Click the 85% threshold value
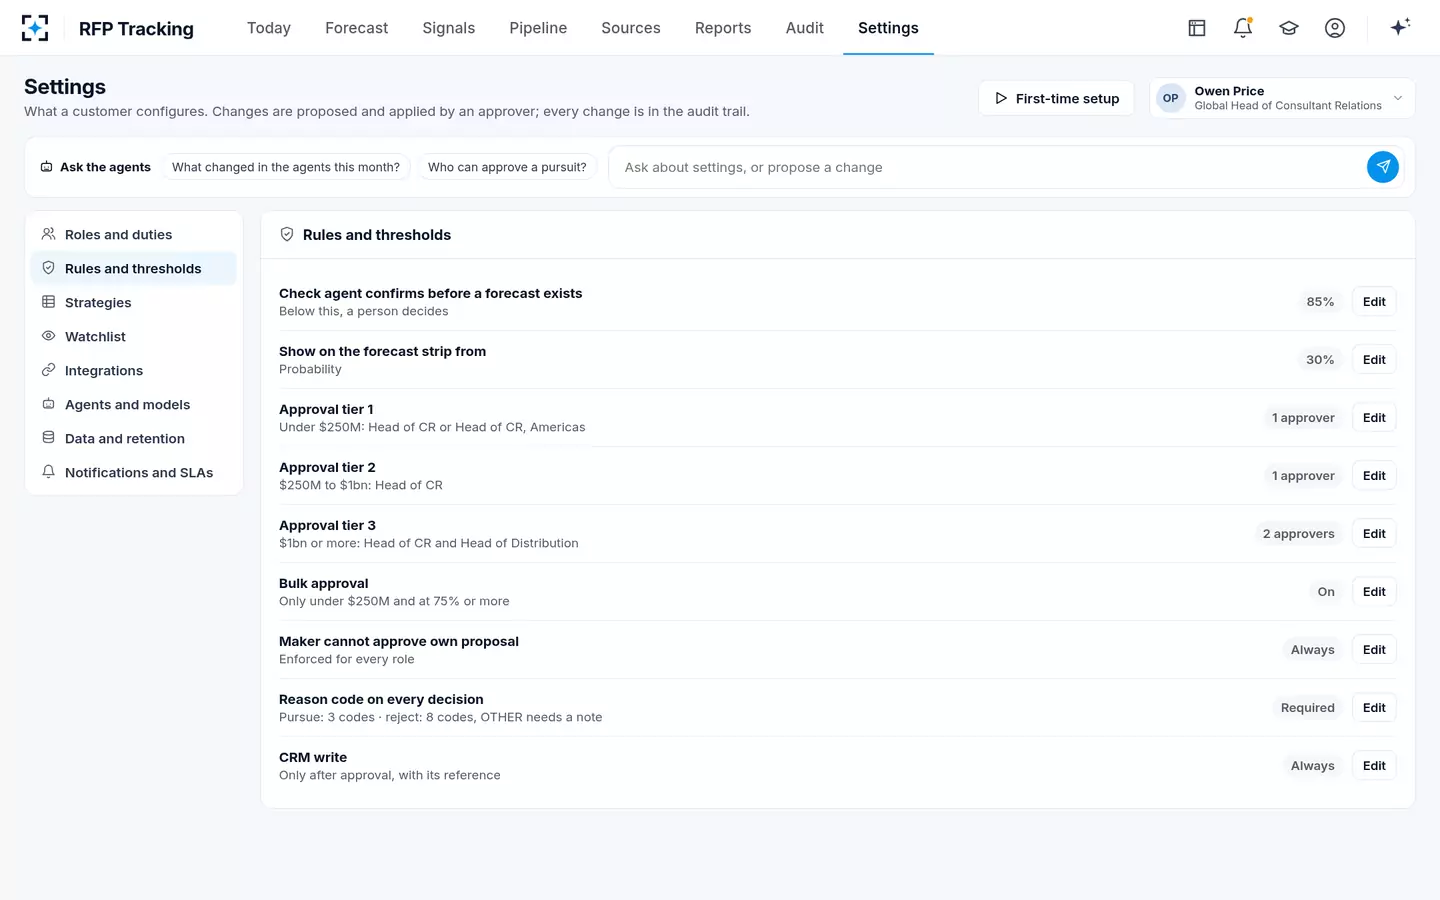This screenshot has height=900, width=1440. (x=1320, y=302)
